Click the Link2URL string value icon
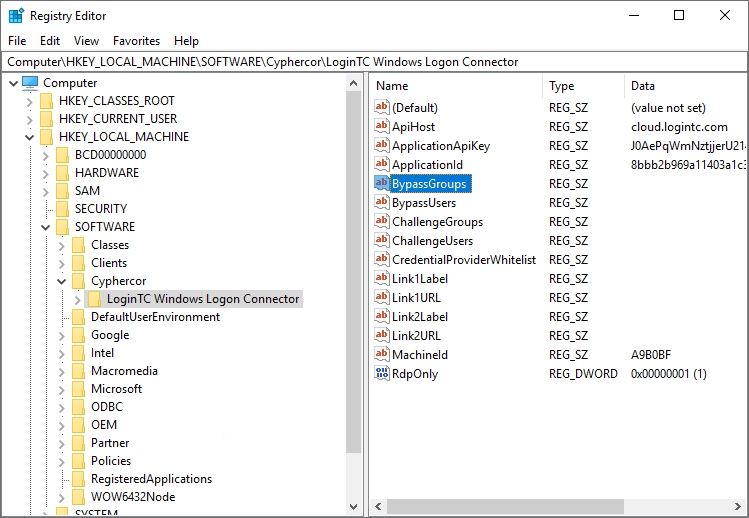The image size is (749, 518). click(382, 335)
